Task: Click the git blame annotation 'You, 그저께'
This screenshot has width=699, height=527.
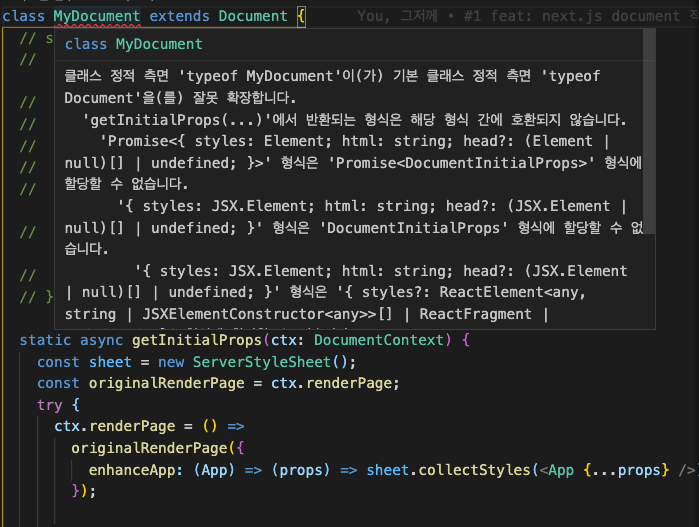Action: 397,16
